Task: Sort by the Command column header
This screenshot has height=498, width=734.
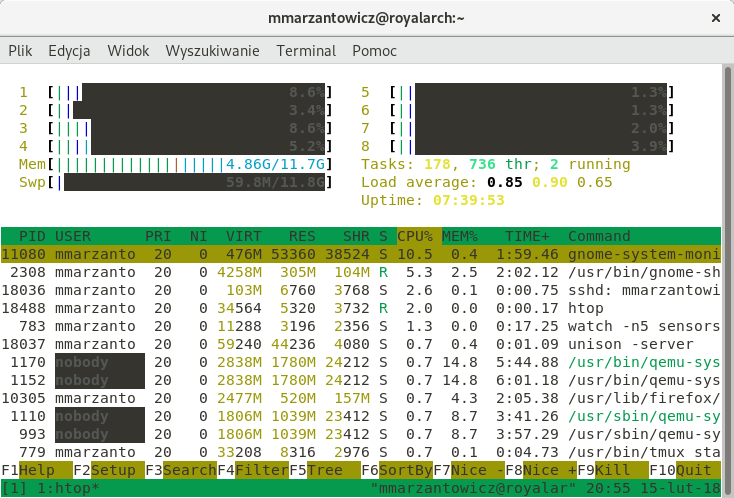Action: 599,236
